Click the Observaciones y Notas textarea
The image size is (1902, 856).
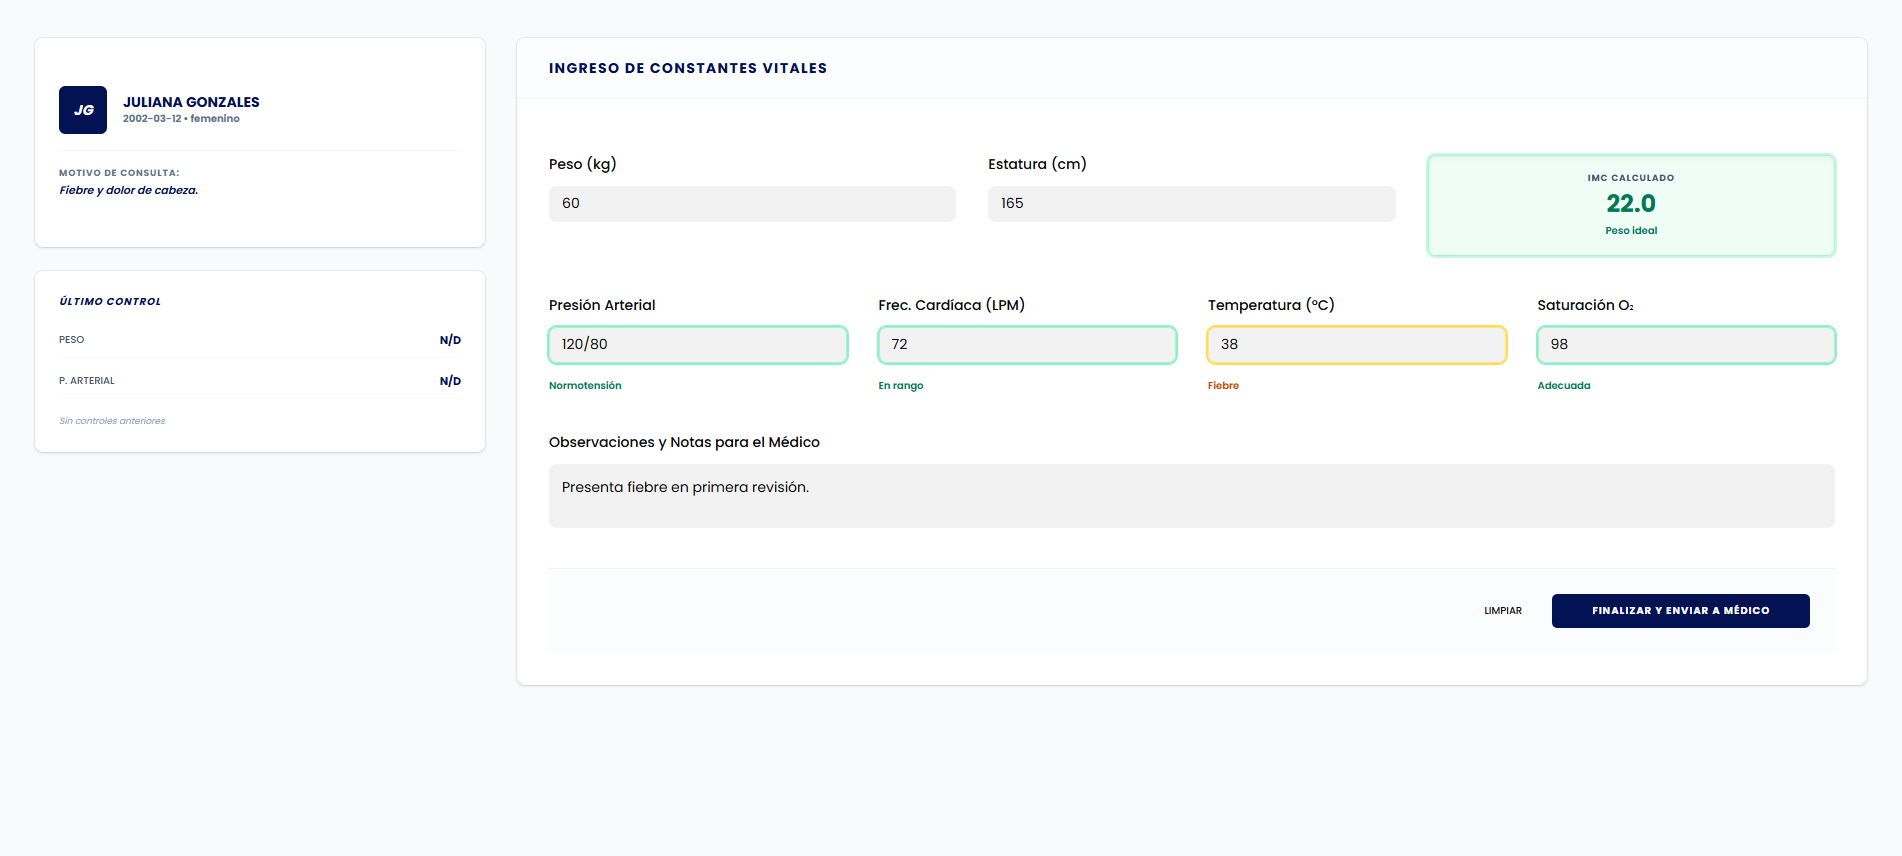pyautogui.click(x=1191, y=496)
